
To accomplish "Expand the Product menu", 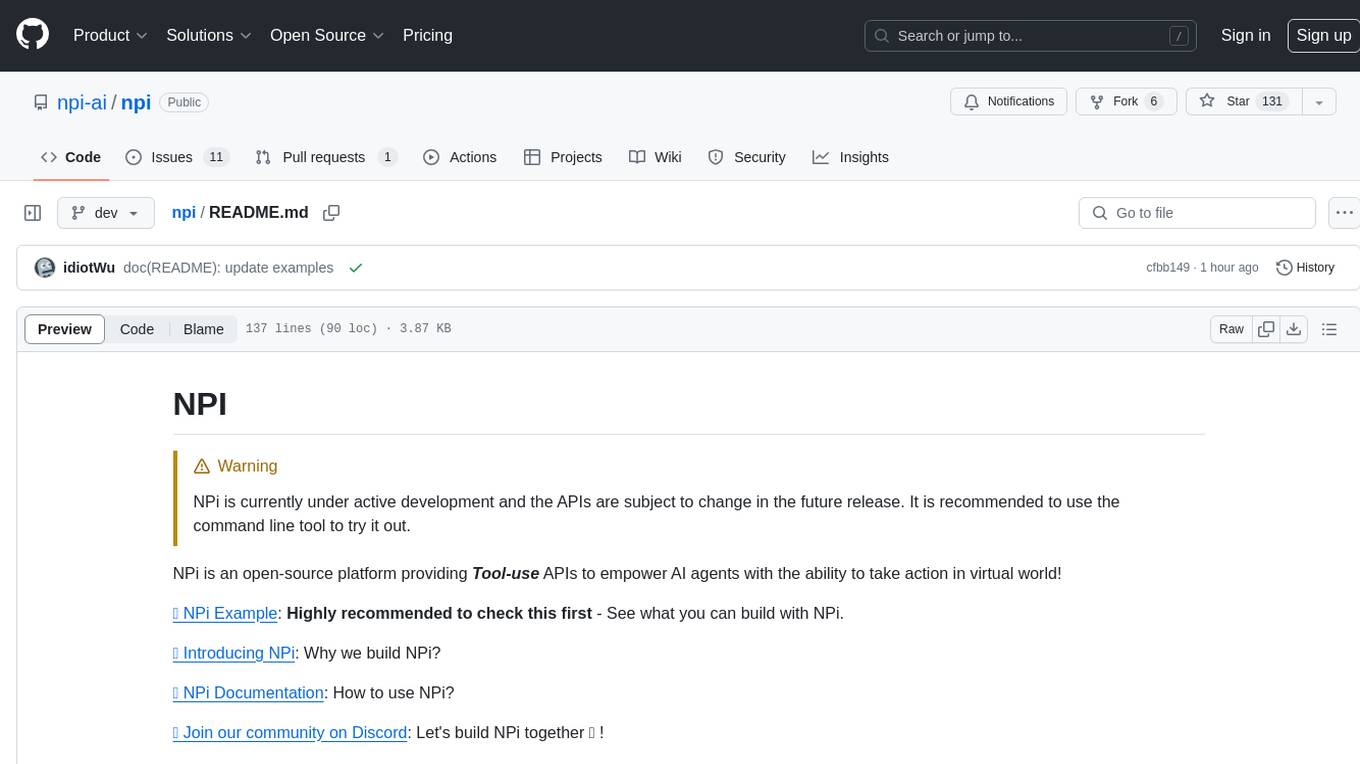I will 110,35.
